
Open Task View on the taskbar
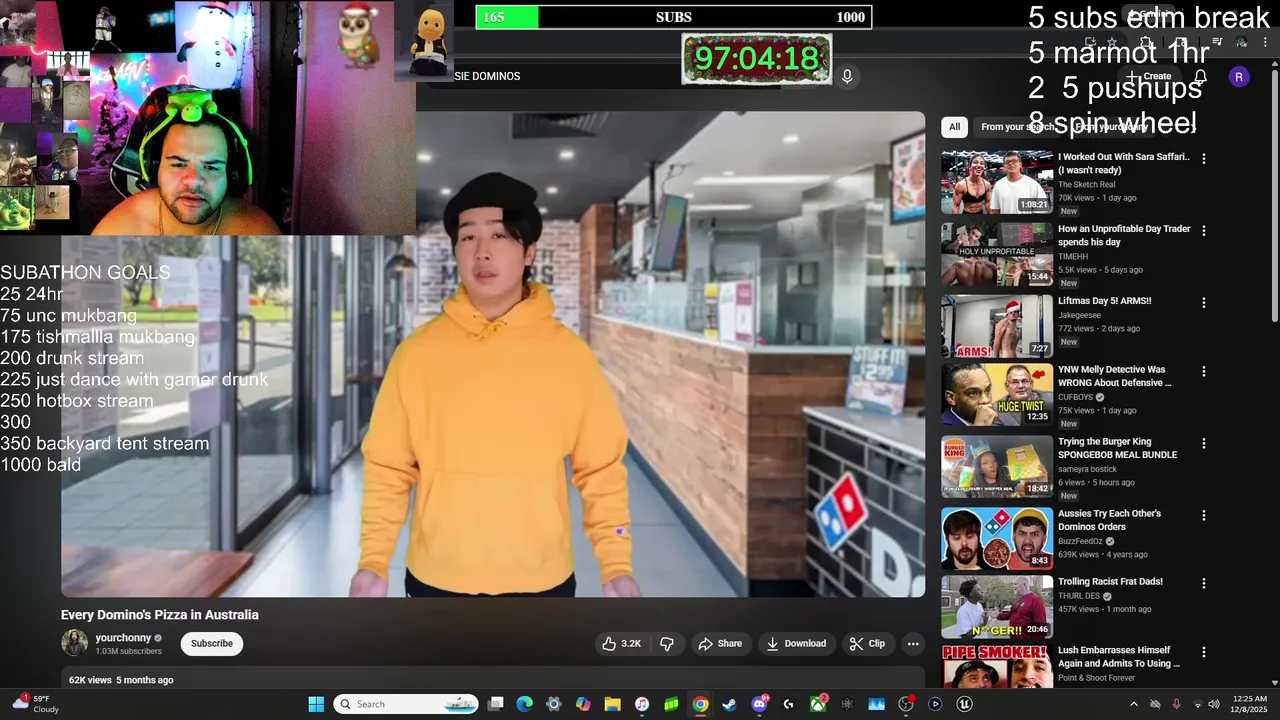coord(495,704)
